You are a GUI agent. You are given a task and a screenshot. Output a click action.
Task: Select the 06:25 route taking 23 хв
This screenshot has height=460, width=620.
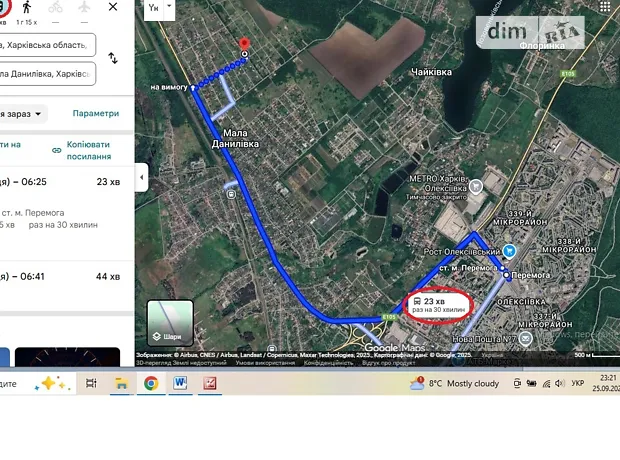(x=60, y=182)
